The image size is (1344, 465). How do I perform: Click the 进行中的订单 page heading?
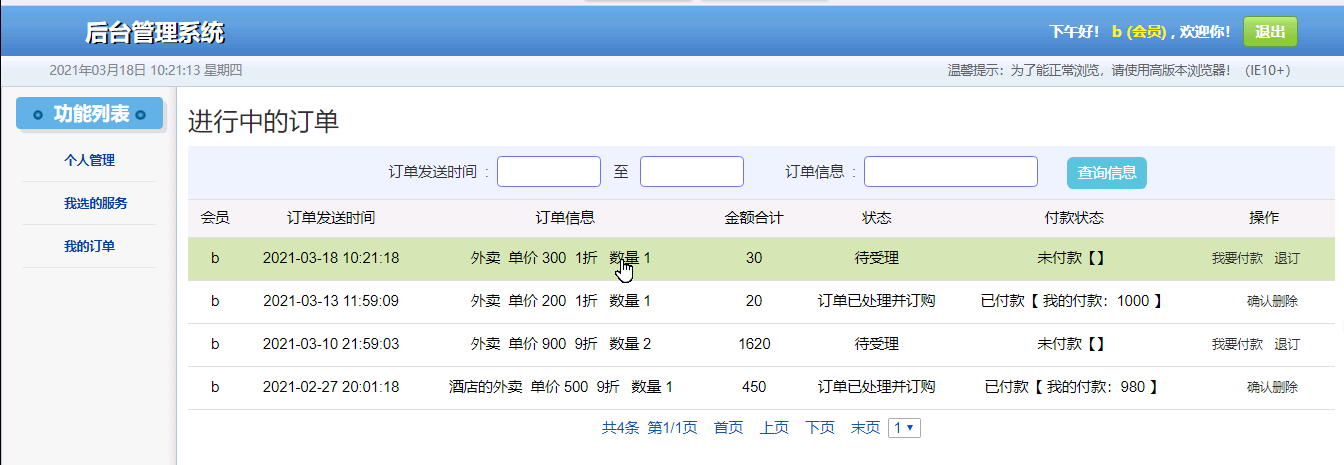coord(264,122)
